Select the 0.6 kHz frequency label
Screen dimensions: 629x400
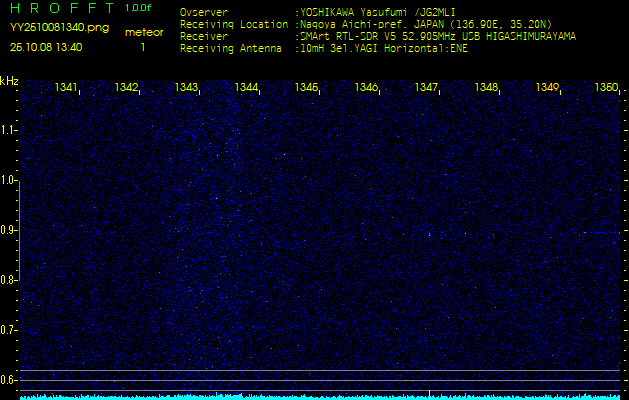tap(9, 379)
